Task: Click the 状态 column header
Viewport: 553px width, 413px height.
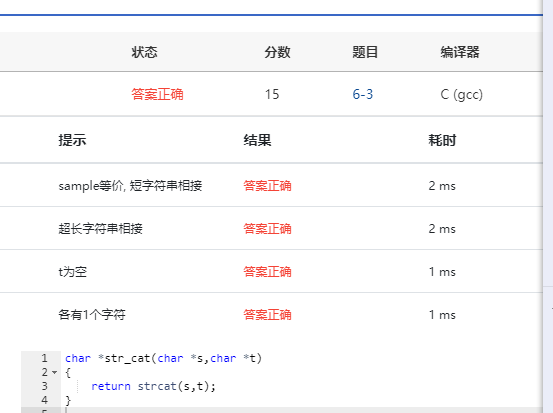Action: tap(144, 52)
